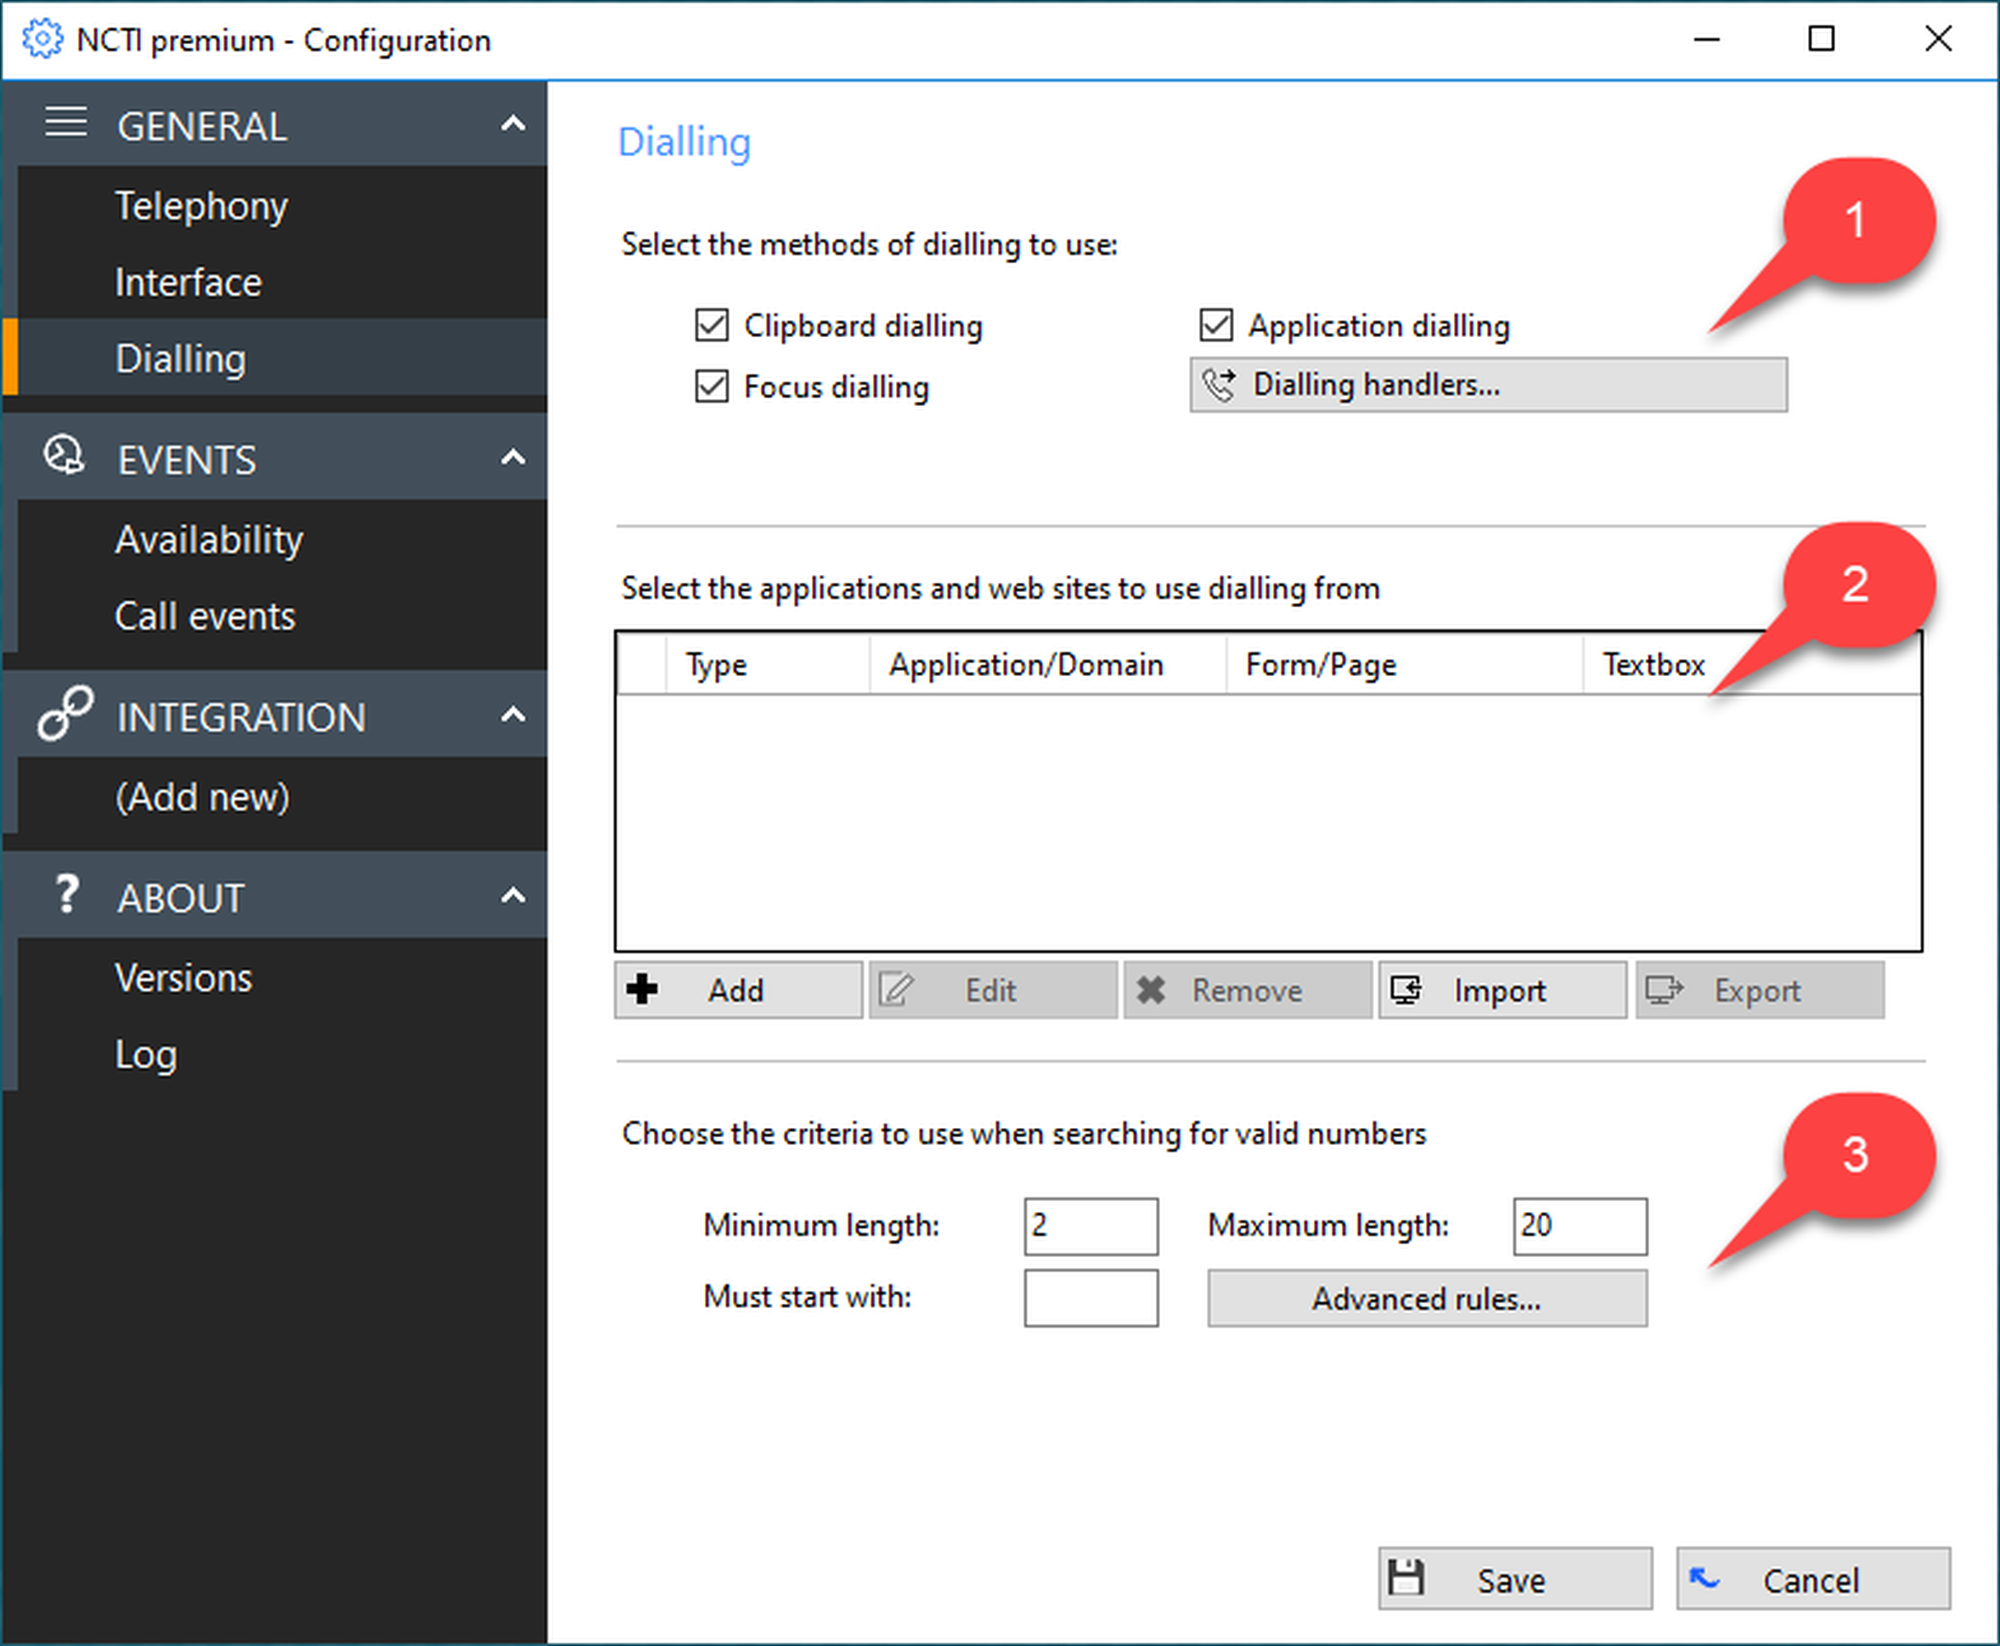The width and height of the screenshot is (2000, 1646).
Task: Click the headset icon beside EVENTS
Action: click(65, 456)
